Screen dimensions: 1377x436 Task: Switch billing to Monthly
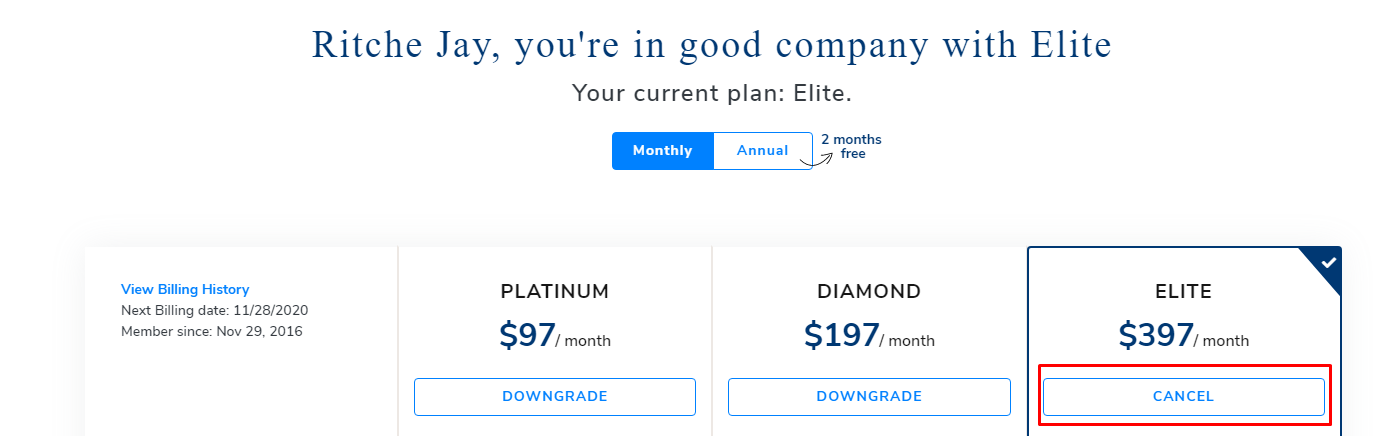tap(663, 151)
